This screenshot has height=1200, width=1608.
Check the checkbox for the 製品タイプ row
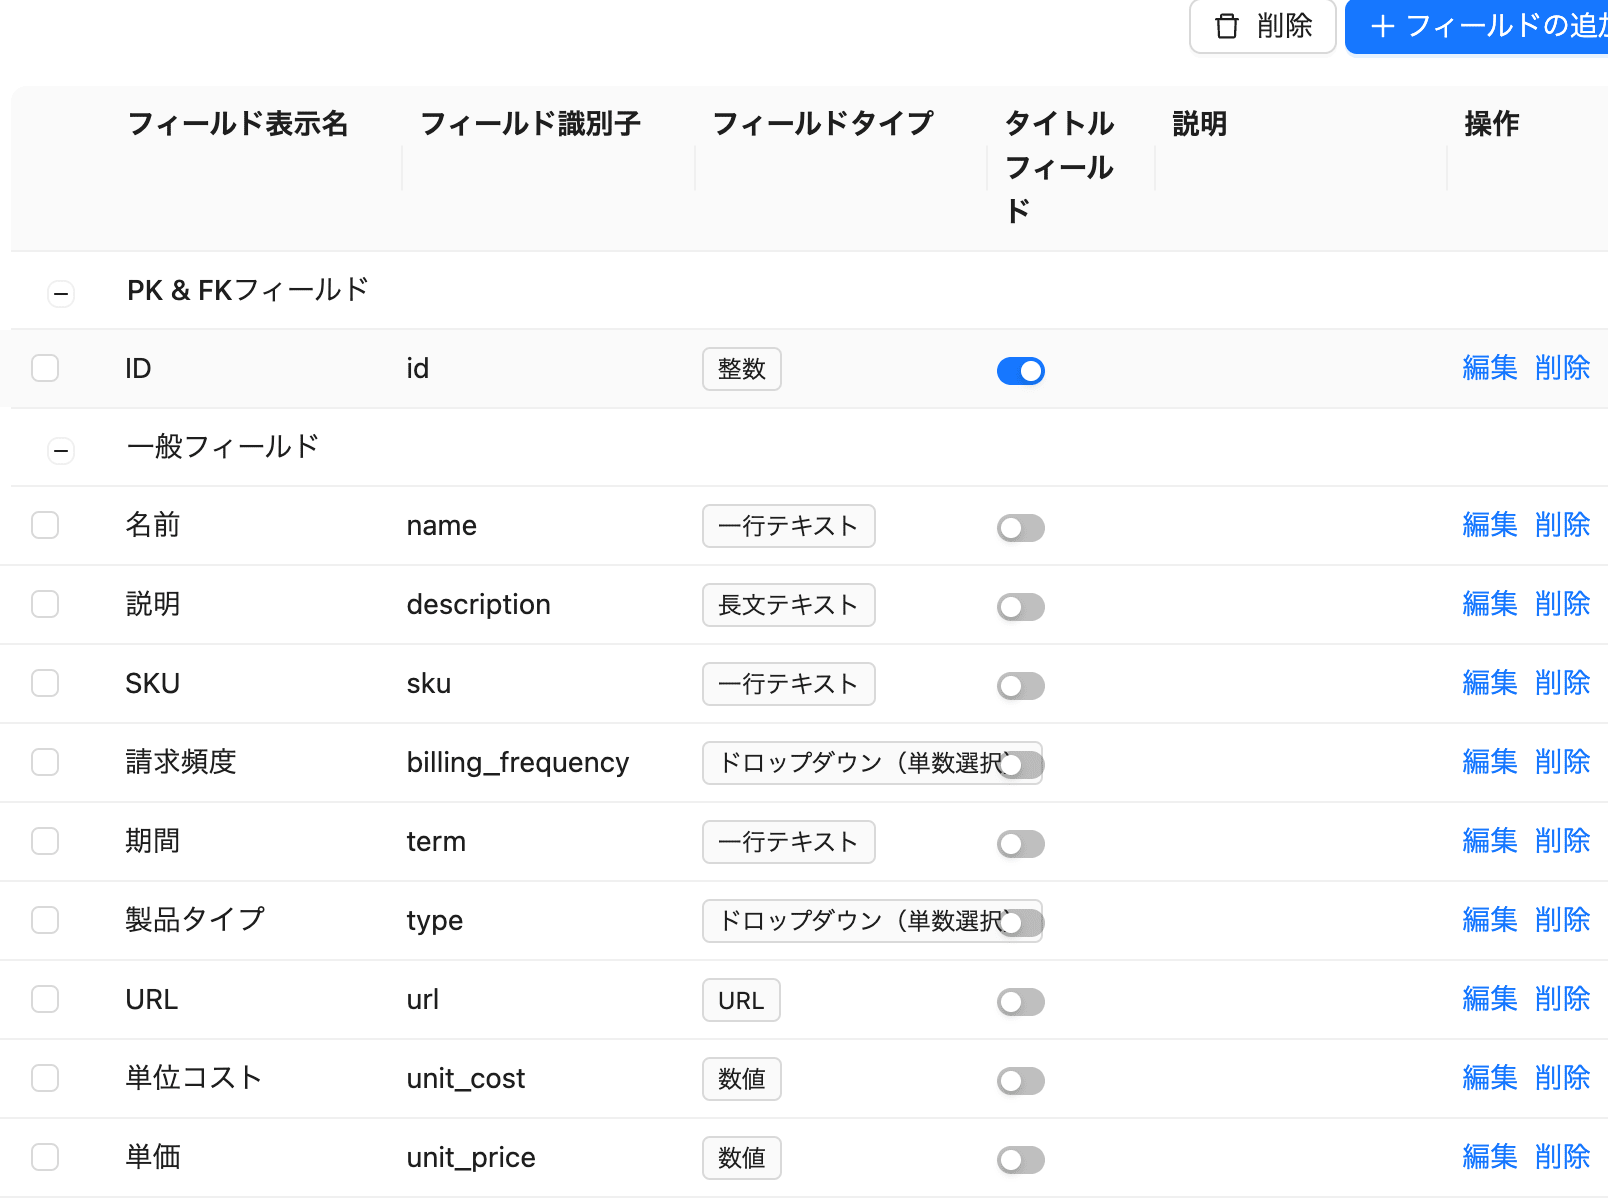[x=45, y=920]
